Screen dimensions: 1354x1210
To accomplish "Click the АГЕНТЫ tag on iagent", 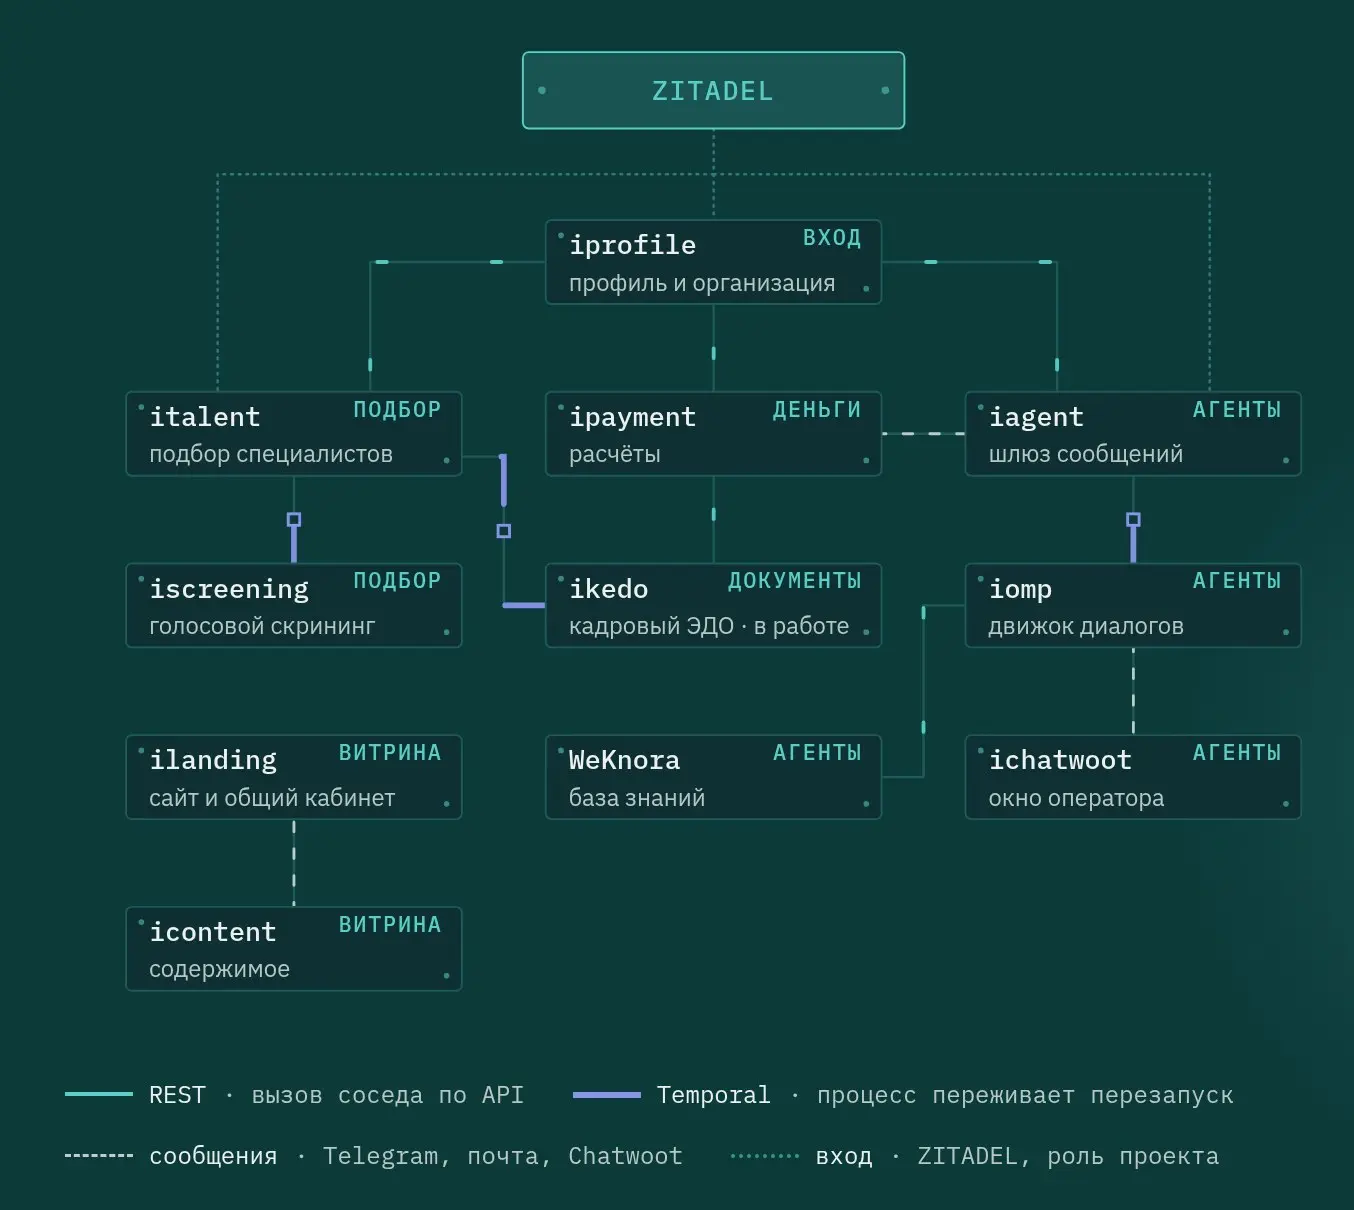I will 1237,410.
